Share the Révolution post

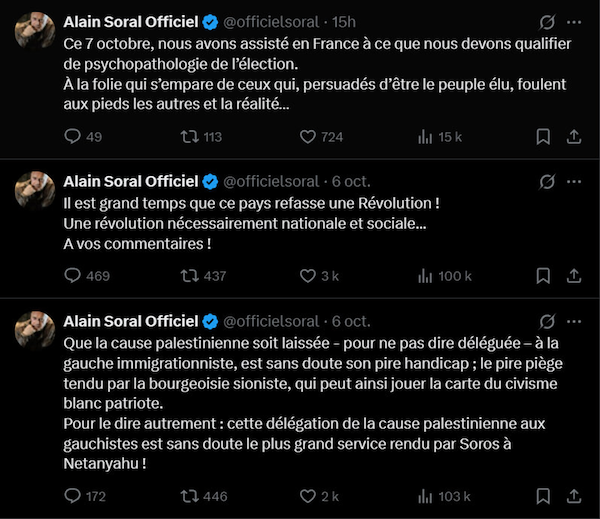click(x=577, y=276)
